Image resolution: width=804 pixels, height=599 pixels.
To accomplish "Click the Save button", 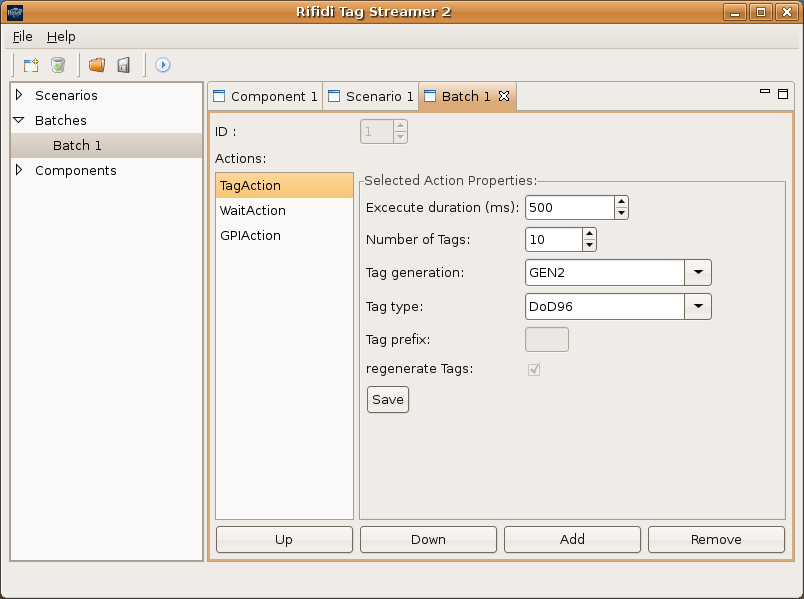I will point(388,400).
